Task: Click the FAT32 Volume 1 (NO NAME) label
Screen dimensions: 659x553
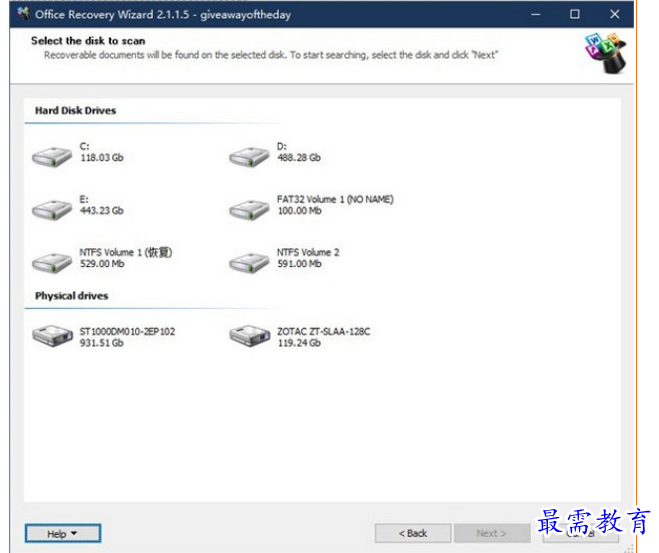Action: (x=335, y=199)
